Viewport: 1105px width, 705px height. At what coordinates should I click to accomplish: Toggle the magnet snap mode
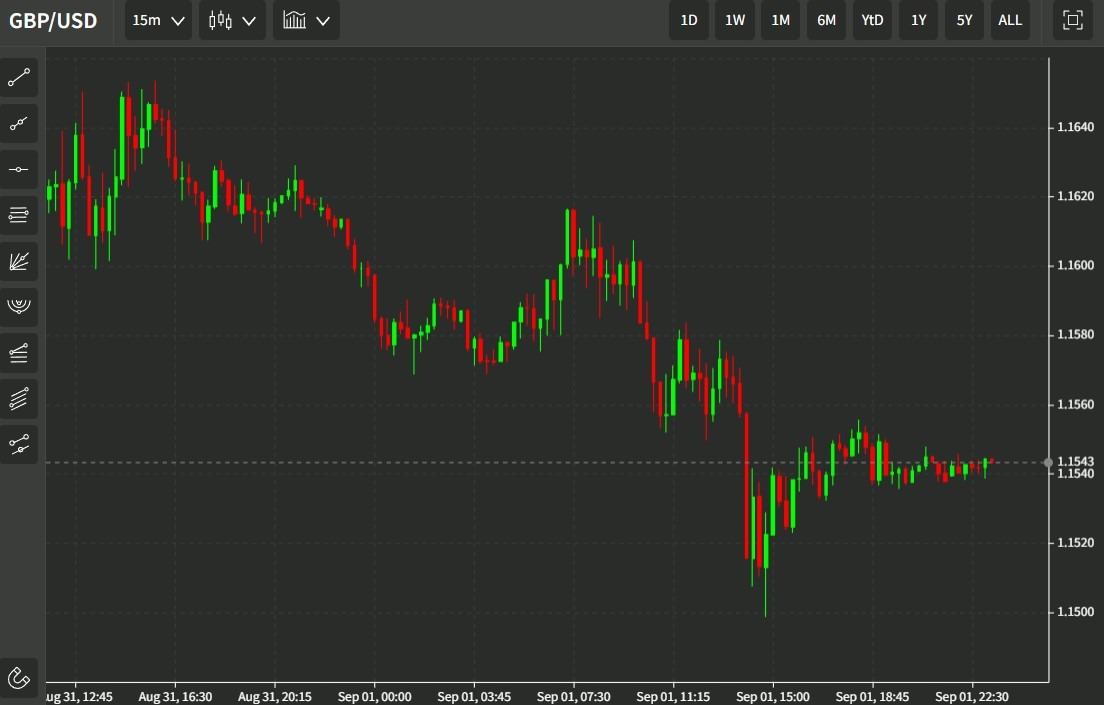coord(19,678)
